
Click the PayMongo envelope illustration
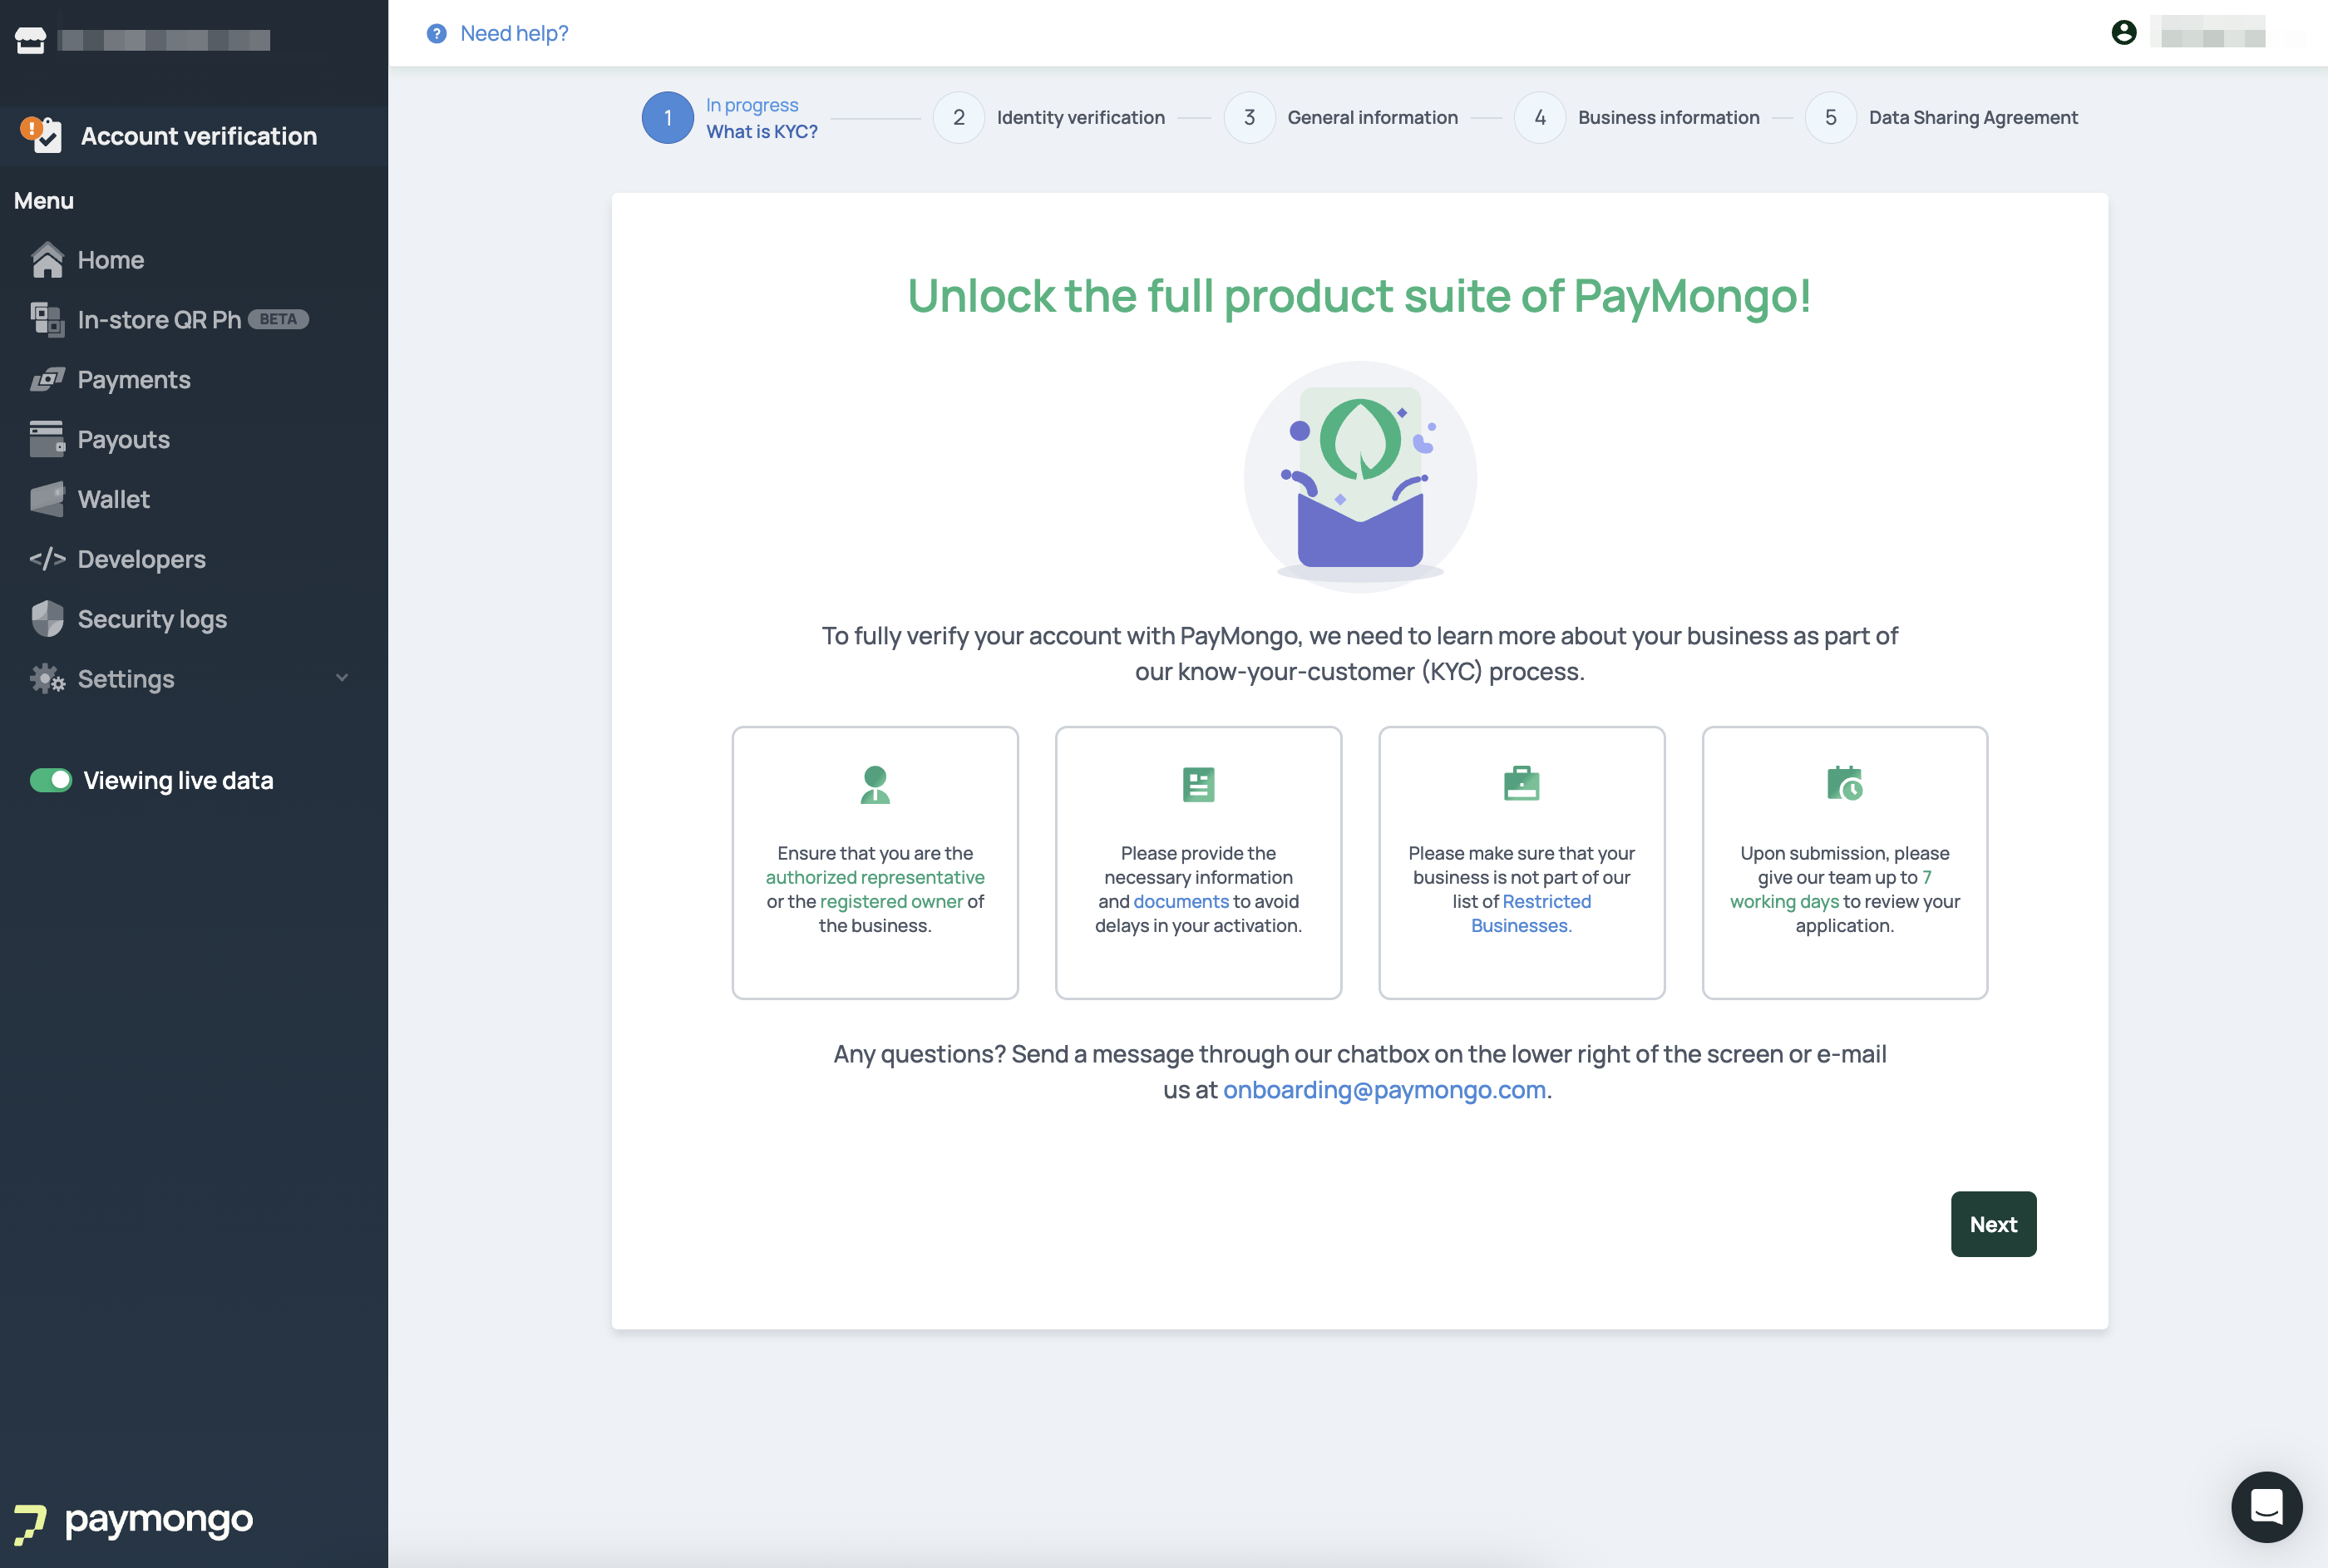pos(1360,477)
